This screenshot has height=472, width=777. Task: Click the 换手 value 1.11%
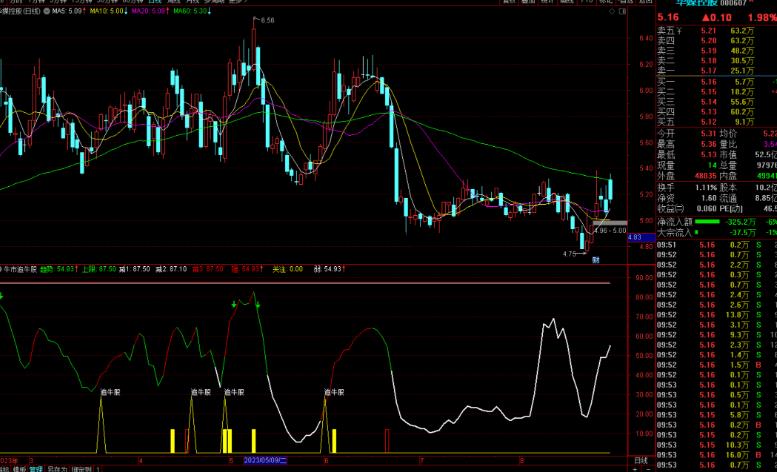tap(706, 188)
